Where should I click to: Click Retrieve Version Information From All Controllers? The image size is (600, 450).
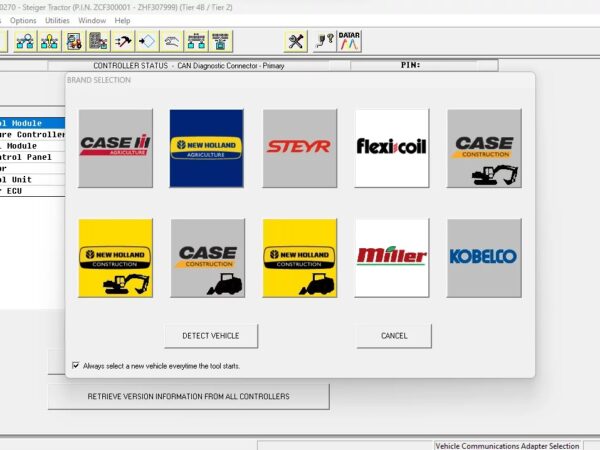189,396
